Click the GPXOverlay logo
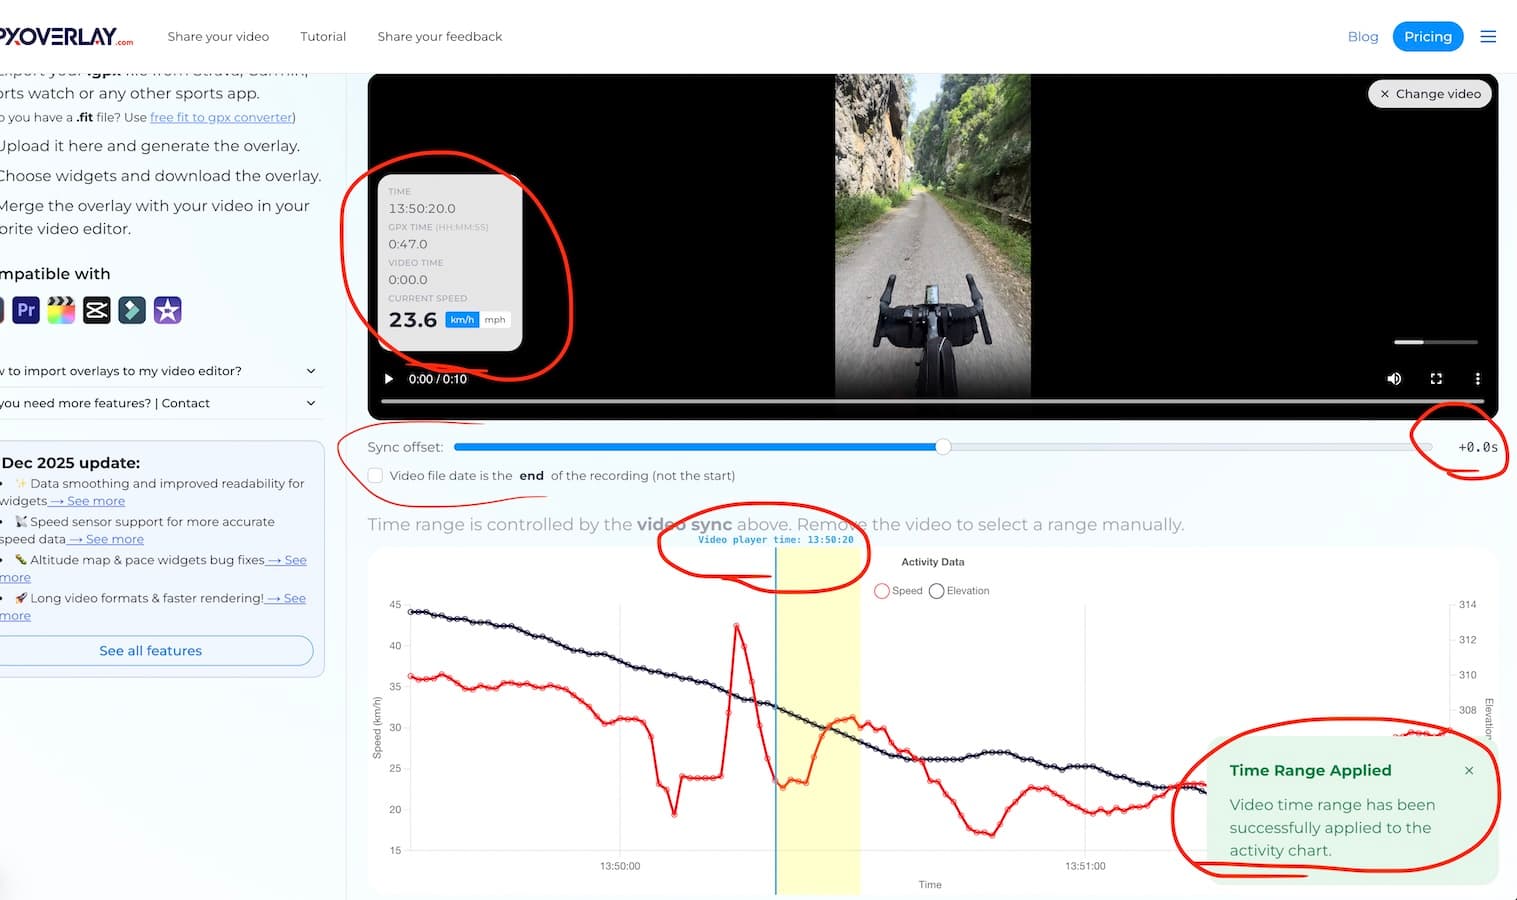The width and height of the screenshot is (1517, 900). coord(64,37)
